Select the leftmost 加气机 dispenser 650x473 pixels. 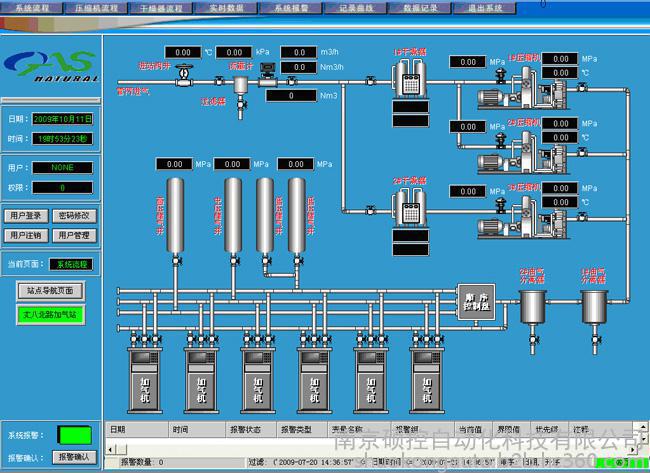[x=145, y=380]
